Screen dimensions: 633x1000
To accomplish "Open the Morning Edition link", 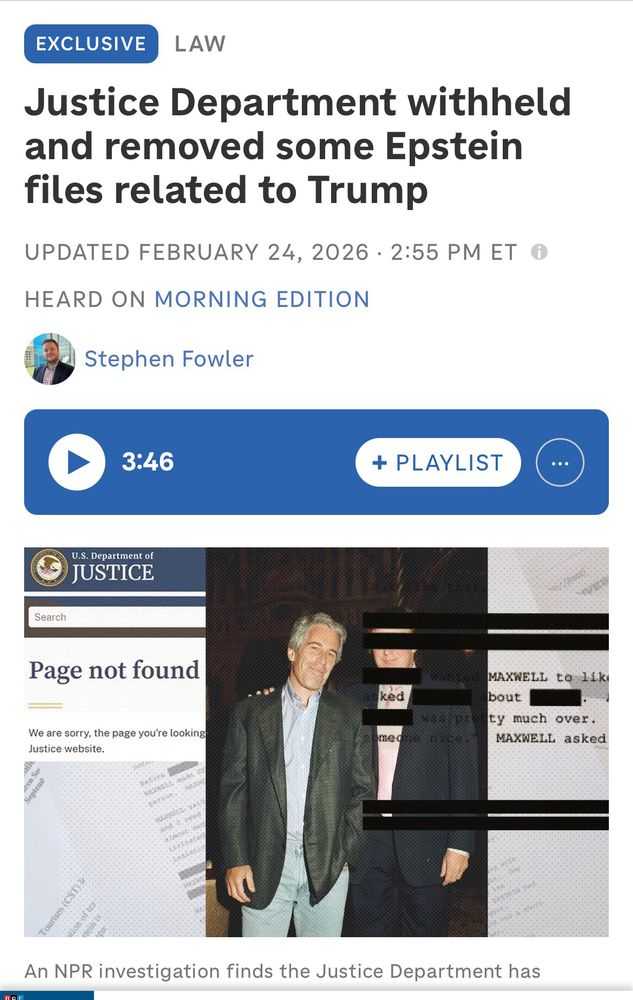I will [x=262, y=299].
